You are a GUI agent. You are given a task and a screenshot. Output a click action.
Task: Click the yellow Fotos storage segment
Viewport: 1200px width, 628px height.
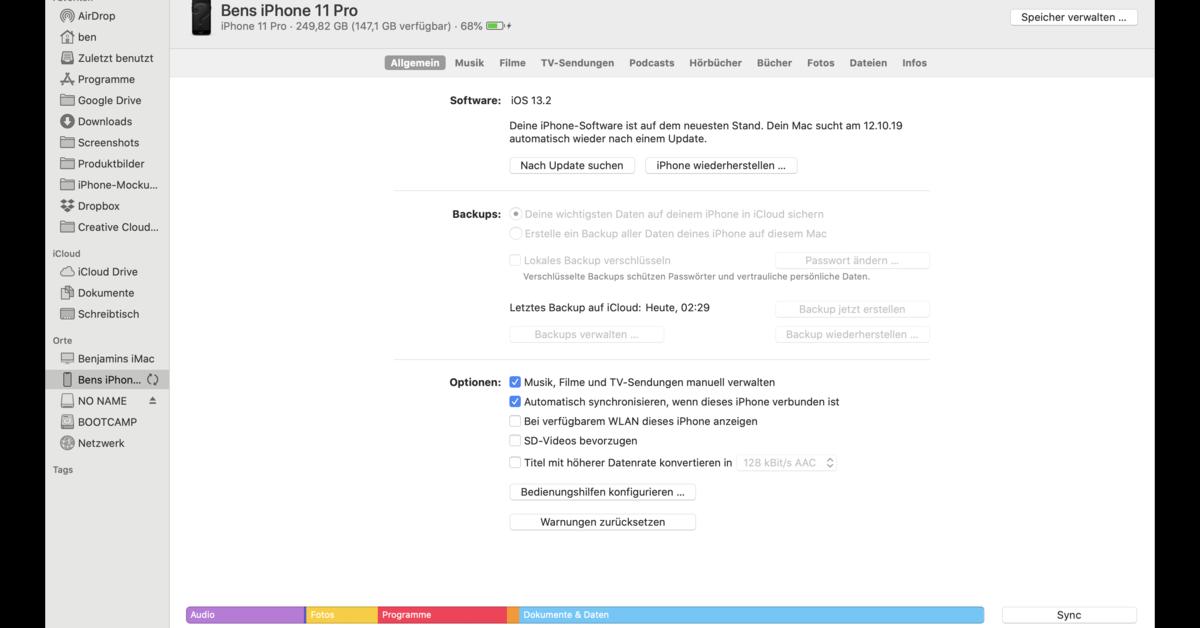pos(342,615)
